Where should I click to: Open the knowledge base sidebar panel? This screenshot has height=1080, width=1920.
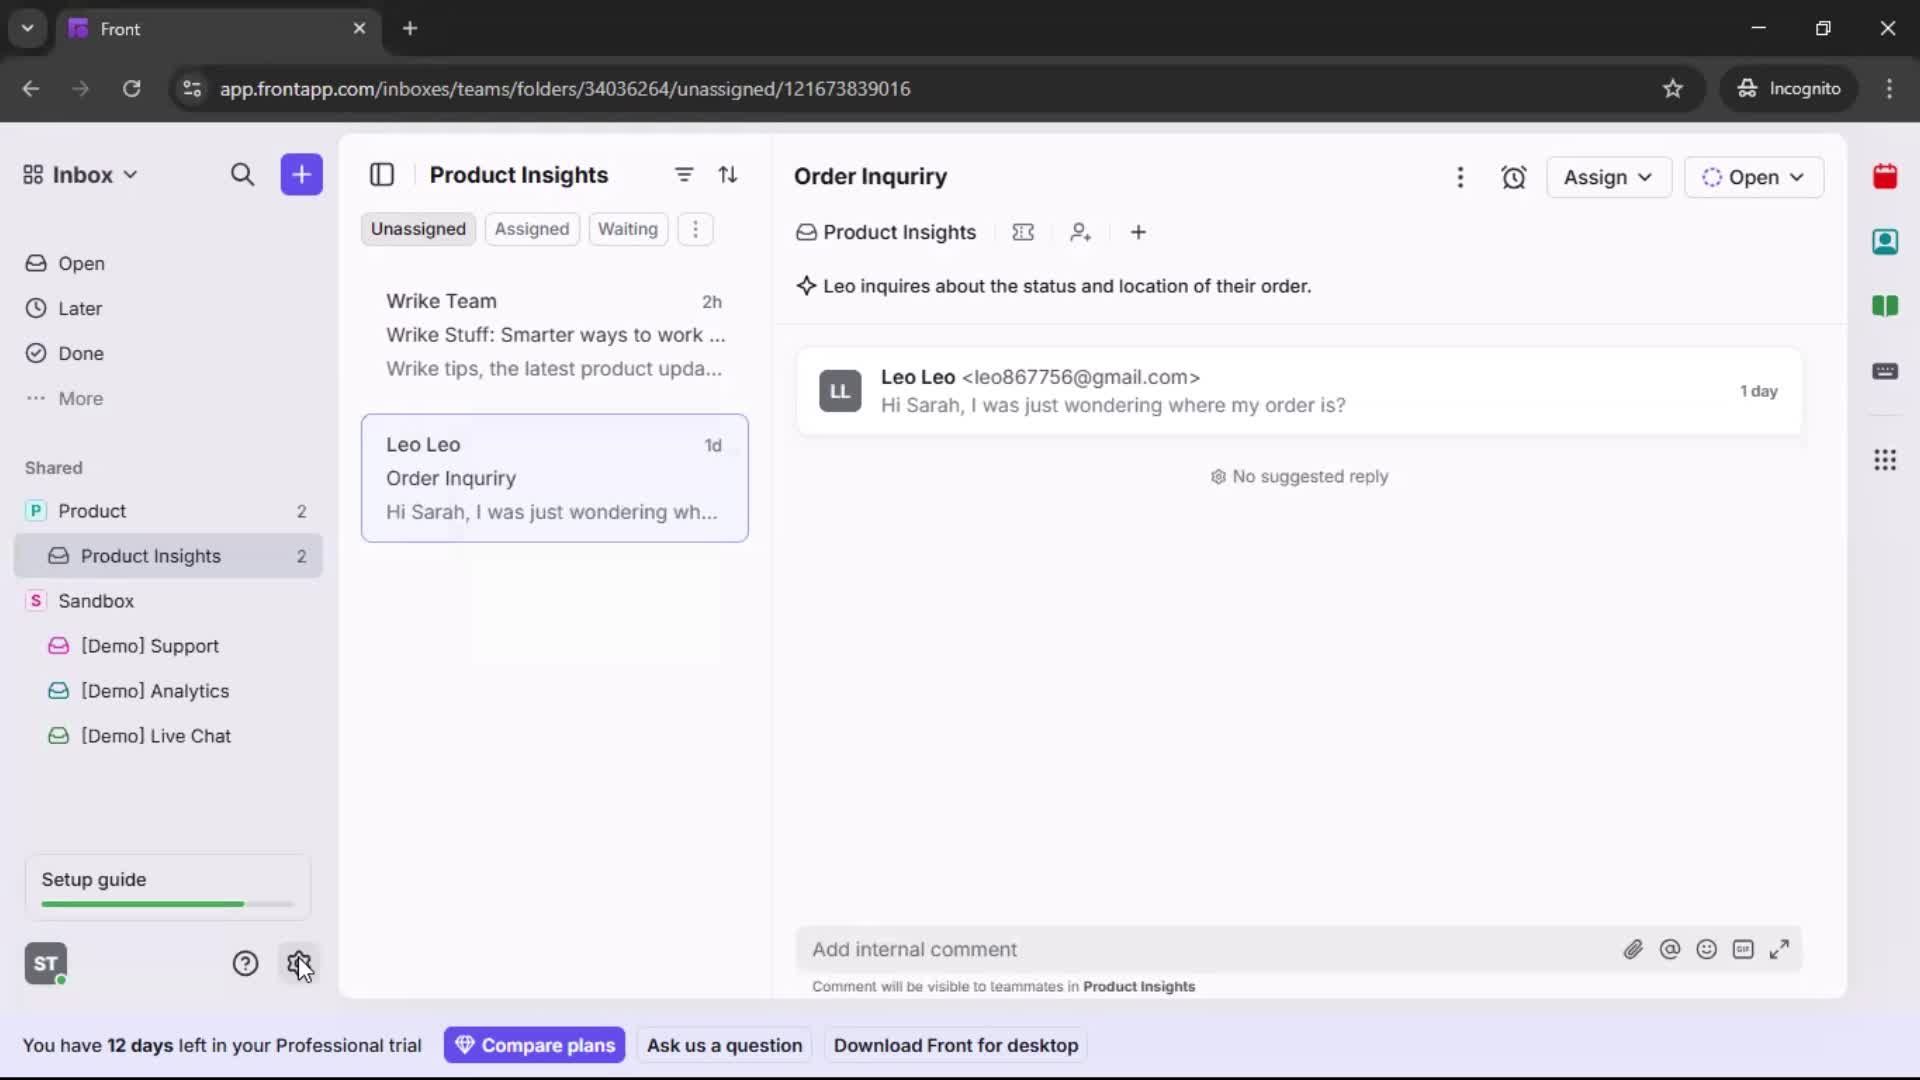click(x=1886, y=306)
